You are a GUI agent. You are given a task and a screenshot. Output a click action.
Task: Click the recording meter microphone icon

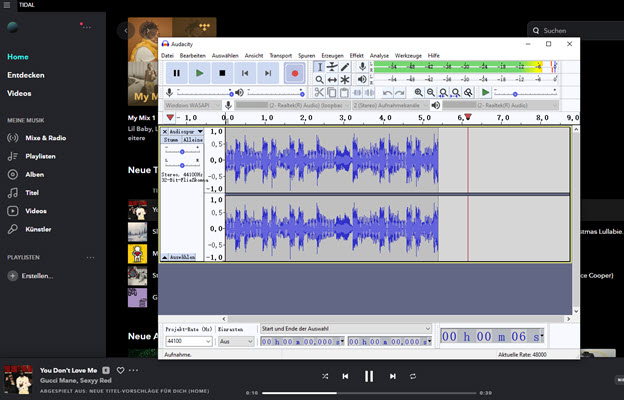[362, 66]
